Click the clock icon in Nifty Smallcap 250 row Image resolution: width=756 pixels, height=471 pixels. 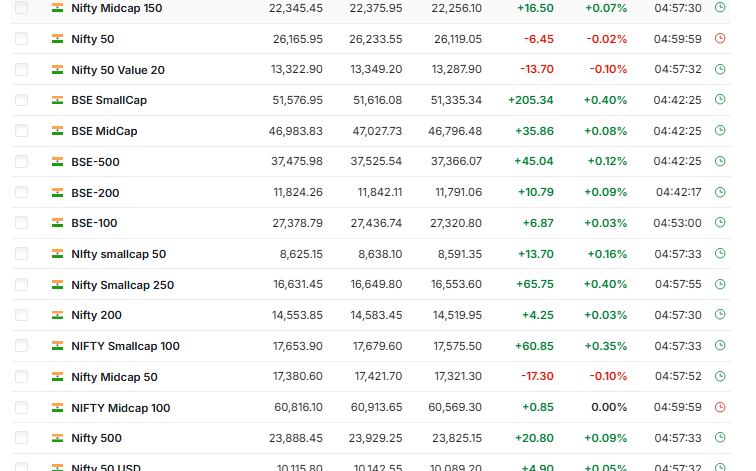click(720, 284)
